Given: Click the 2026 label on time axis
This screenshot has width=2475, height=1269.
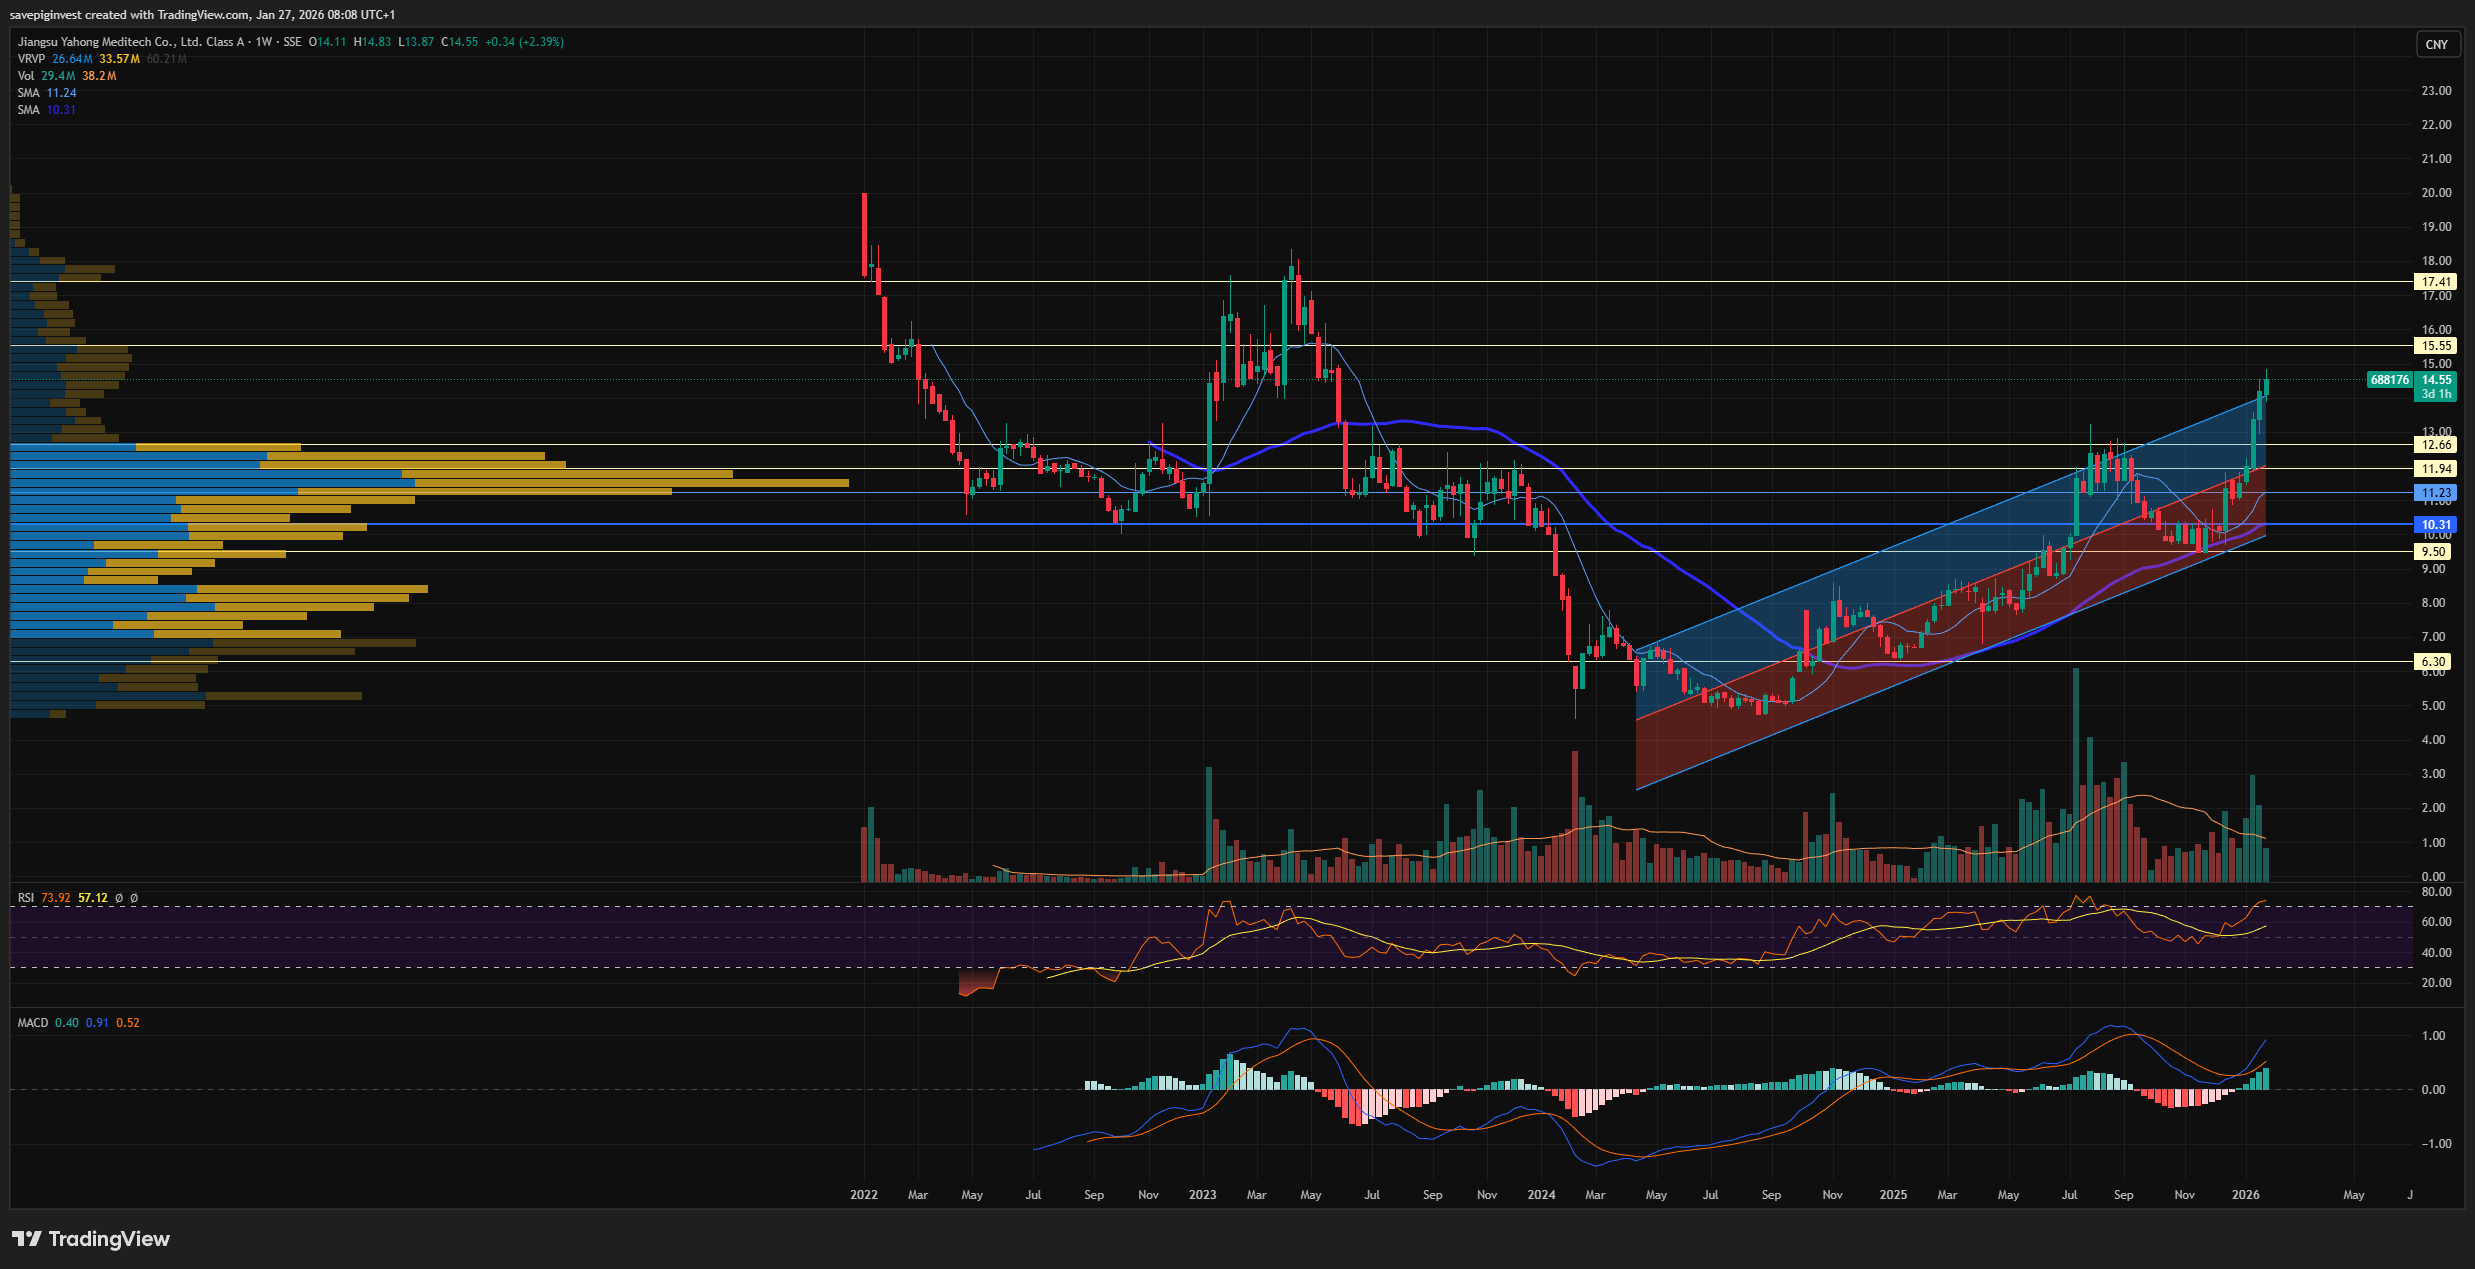Looking at the screenshot, I should point(2245,1195).
